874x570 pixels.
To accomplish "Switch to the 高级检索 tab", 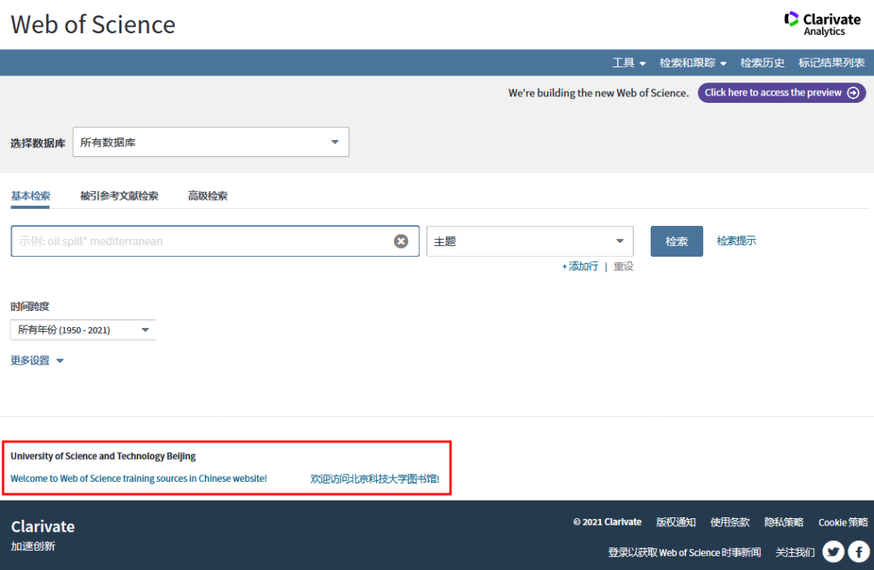I will point(207,196).
